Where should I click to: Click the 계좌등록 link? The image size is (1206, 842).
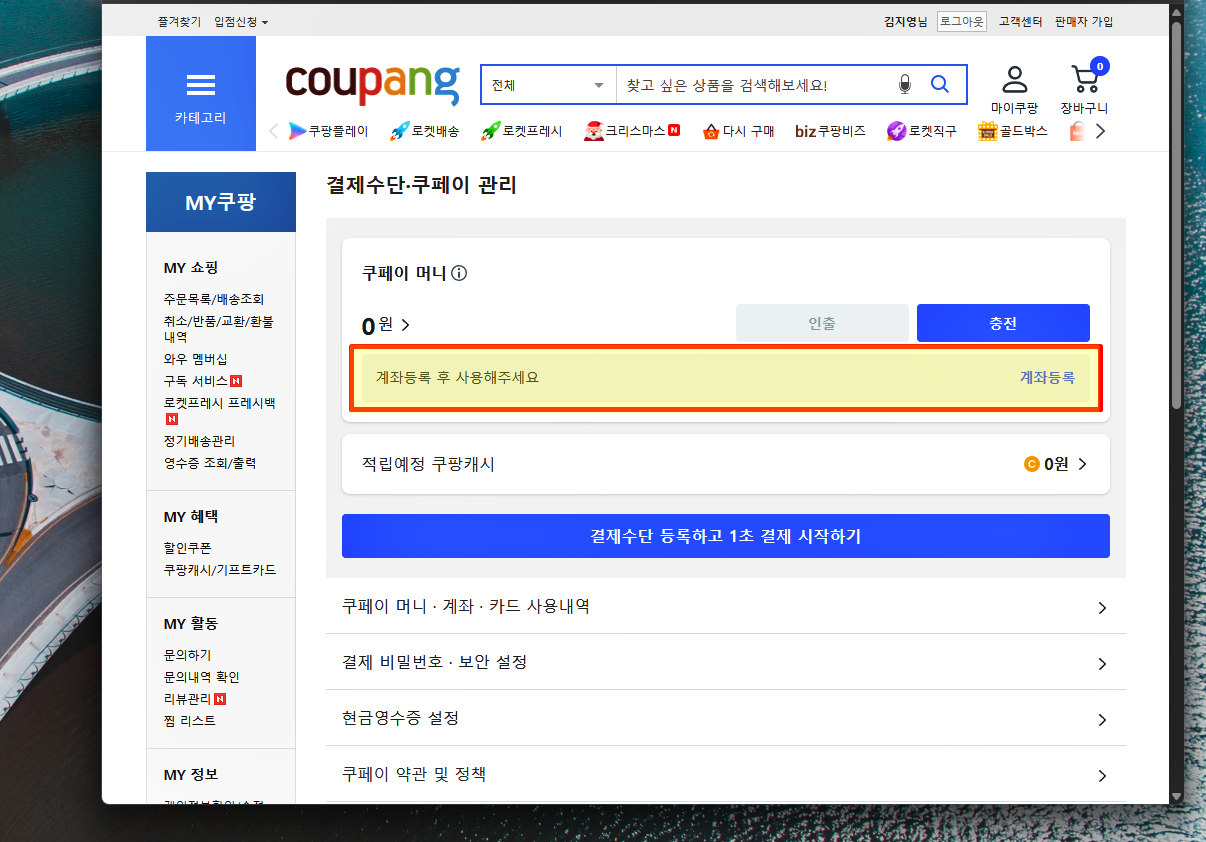[x=1047, y=378]
